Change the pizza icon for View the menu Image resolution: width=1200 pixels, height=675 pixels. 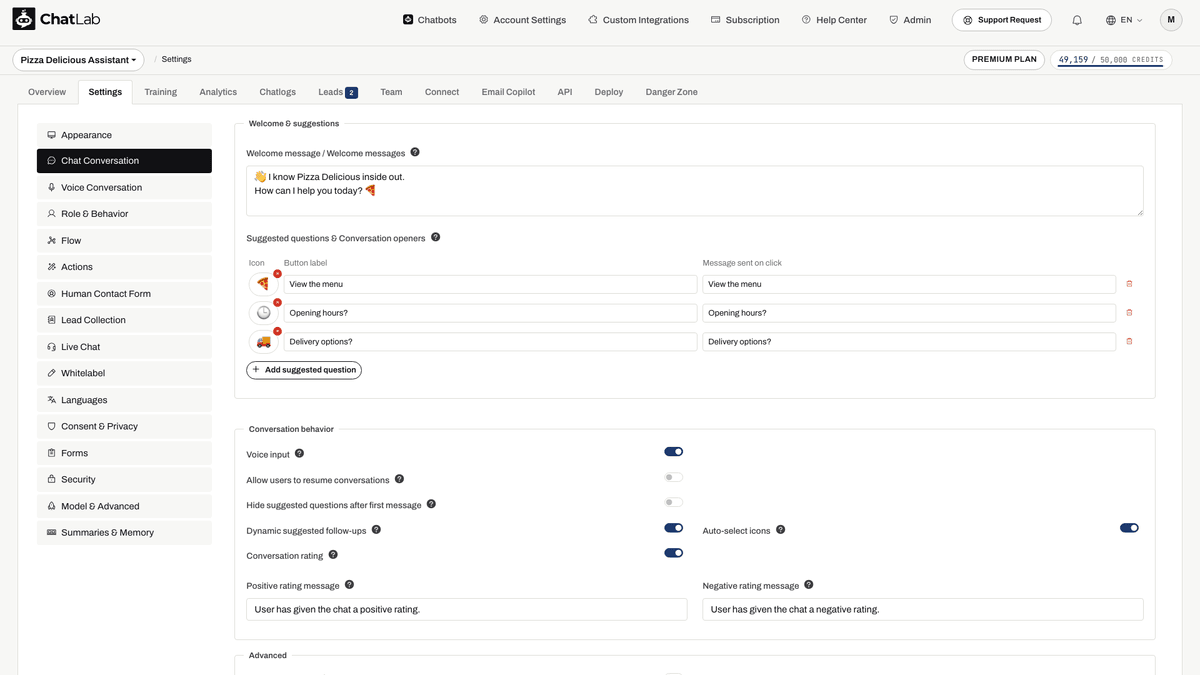click(263, 284)
